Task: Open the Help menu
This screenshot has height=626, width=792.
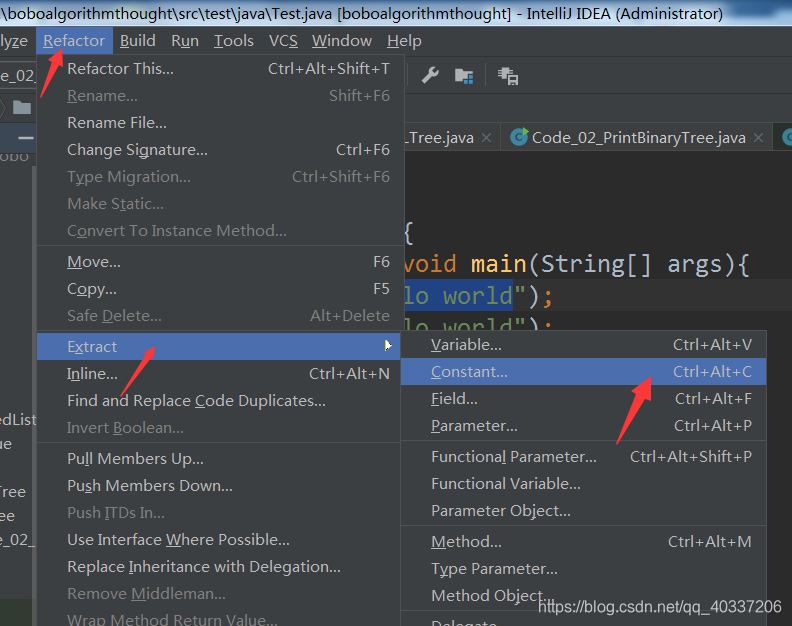Action: pyautogui.click(x=404, y=40)
